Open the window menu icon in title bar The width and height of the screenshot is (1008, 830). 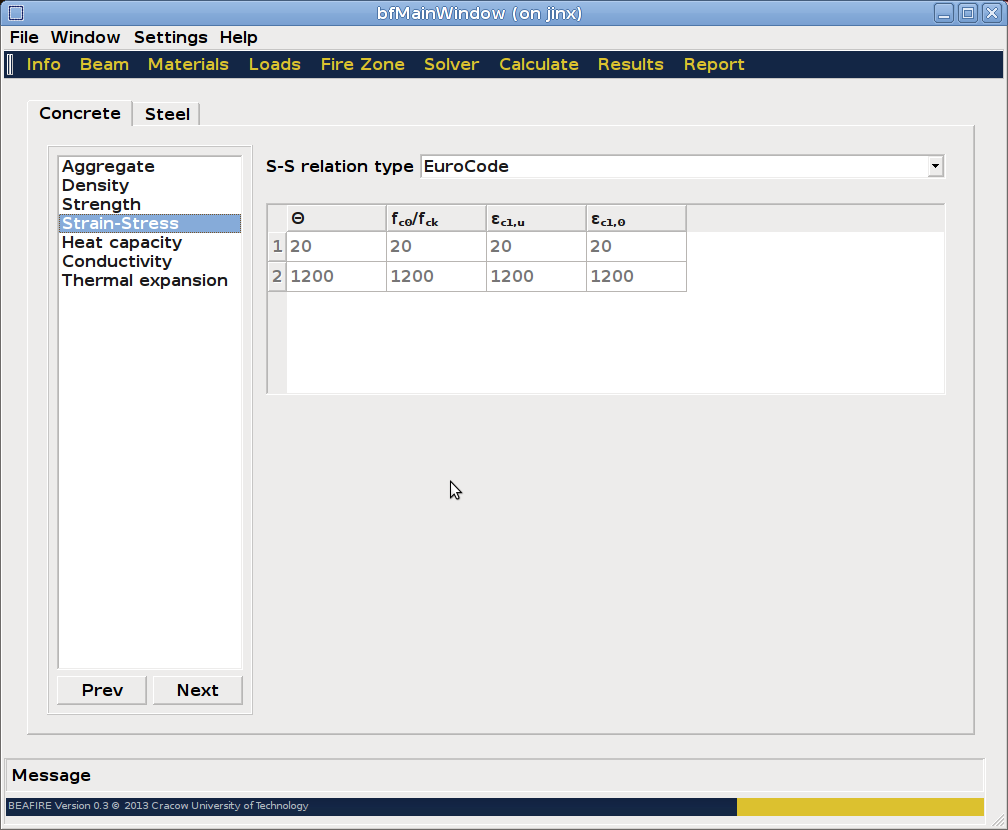point(15,13)
